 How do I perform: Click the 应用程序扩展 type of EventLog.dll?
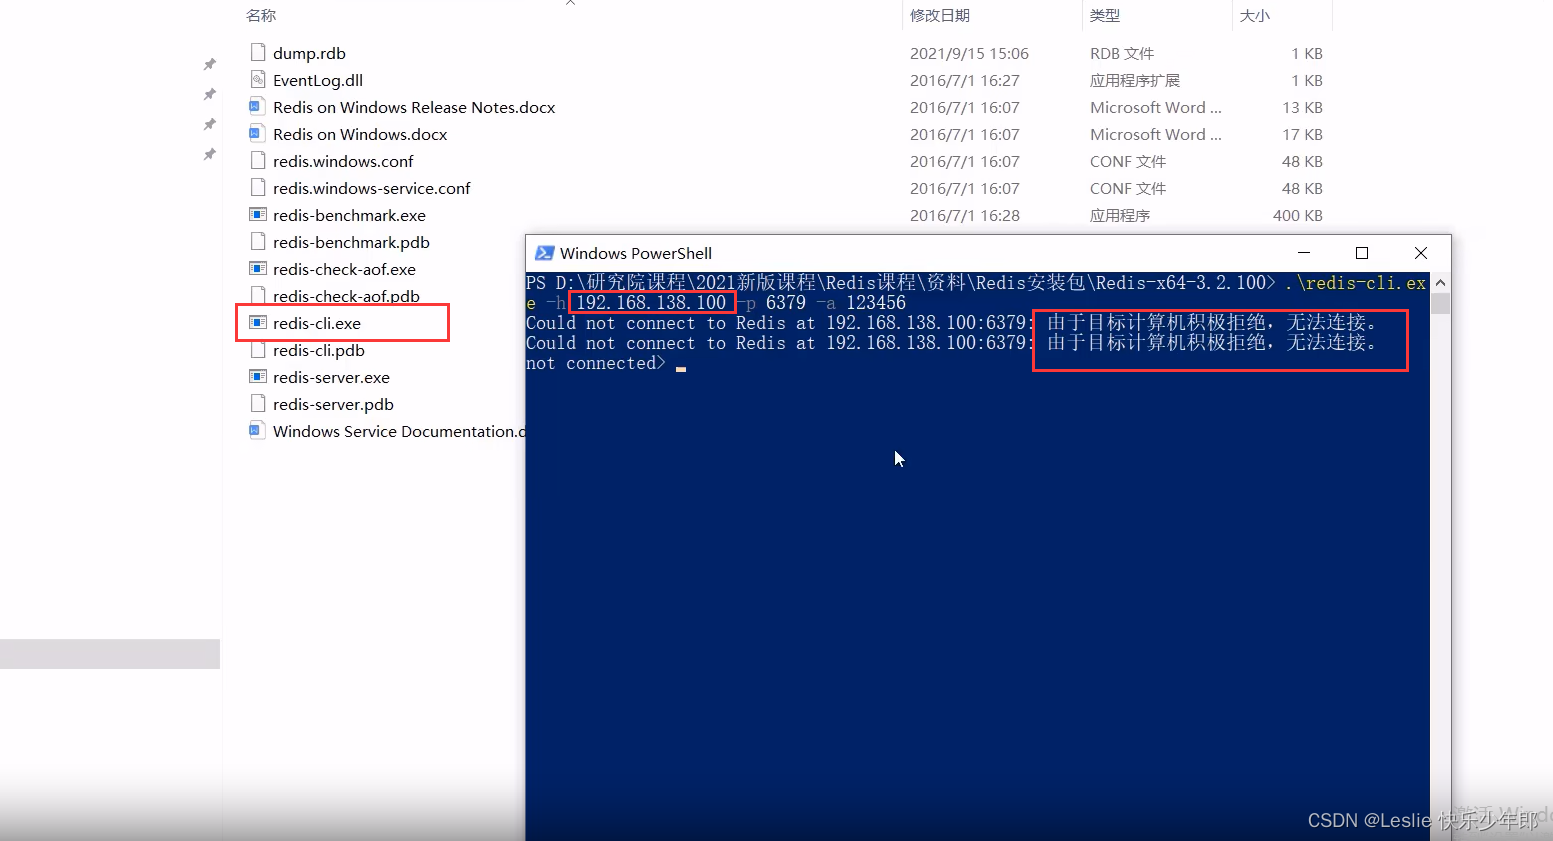tap(1135, 80)
